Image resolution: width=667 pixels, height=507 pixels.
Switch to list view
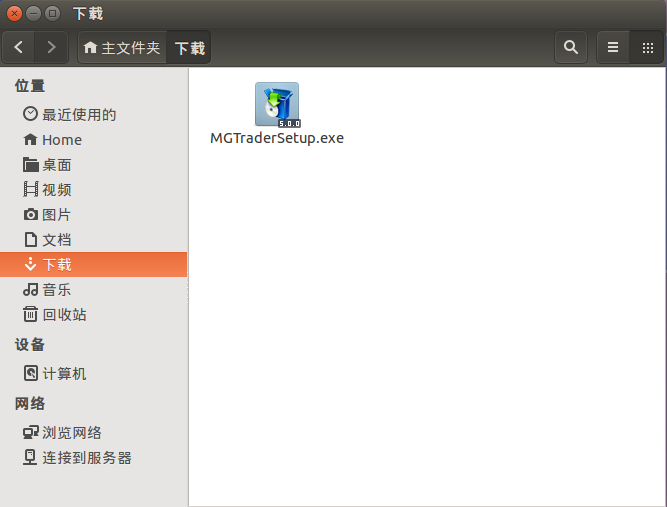613,47
